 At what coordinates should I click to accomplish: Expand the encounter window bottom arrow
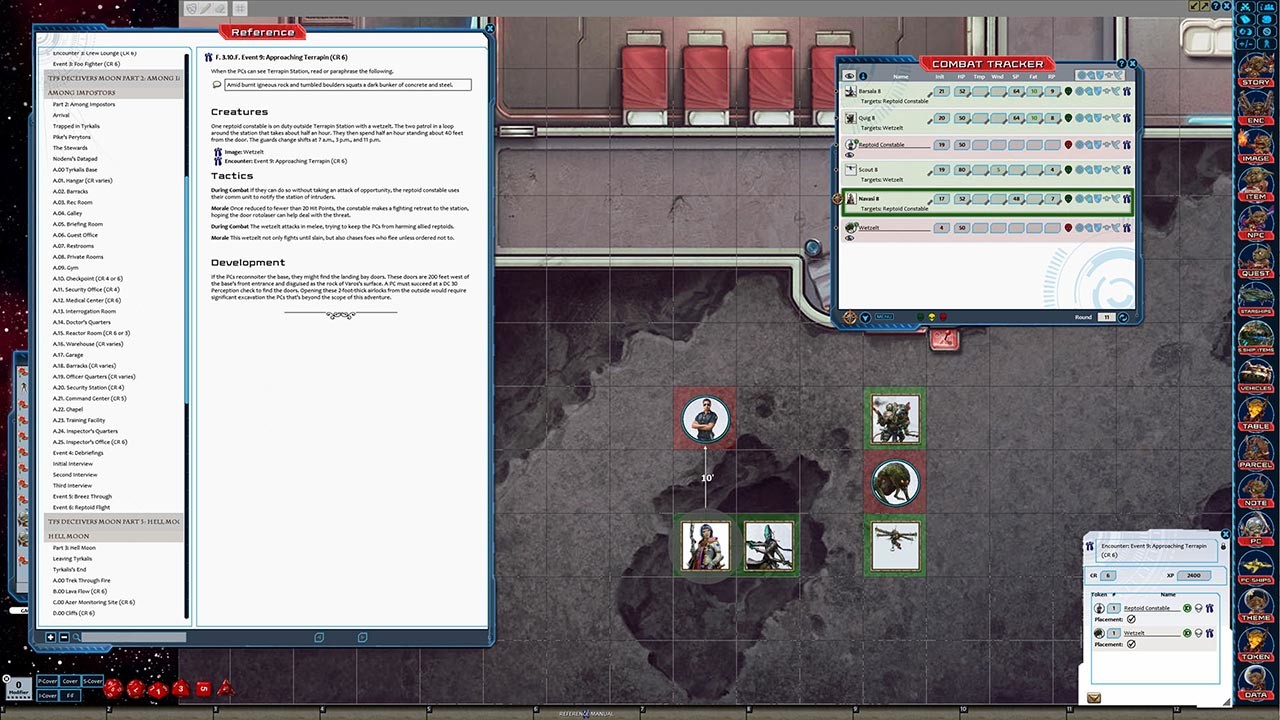1094,697
